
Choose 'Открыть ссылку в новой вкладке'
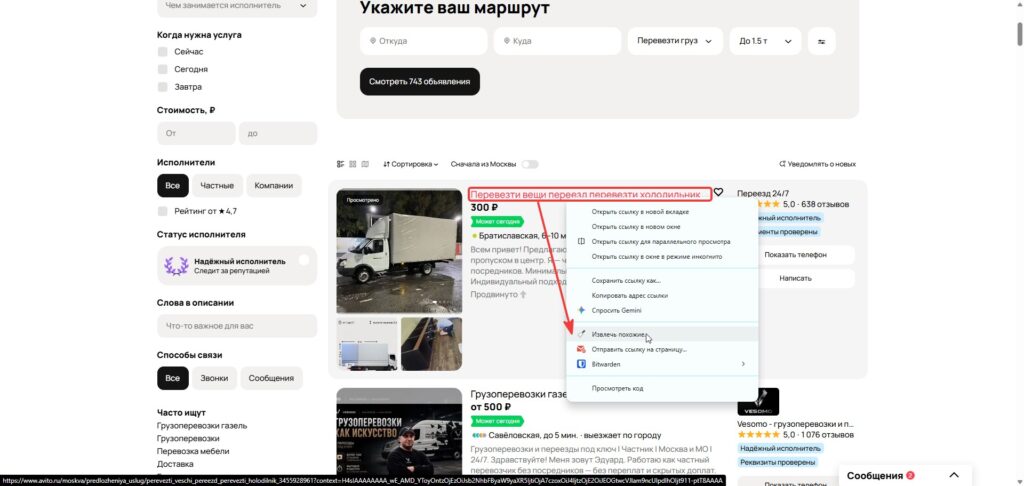(662, 212)
